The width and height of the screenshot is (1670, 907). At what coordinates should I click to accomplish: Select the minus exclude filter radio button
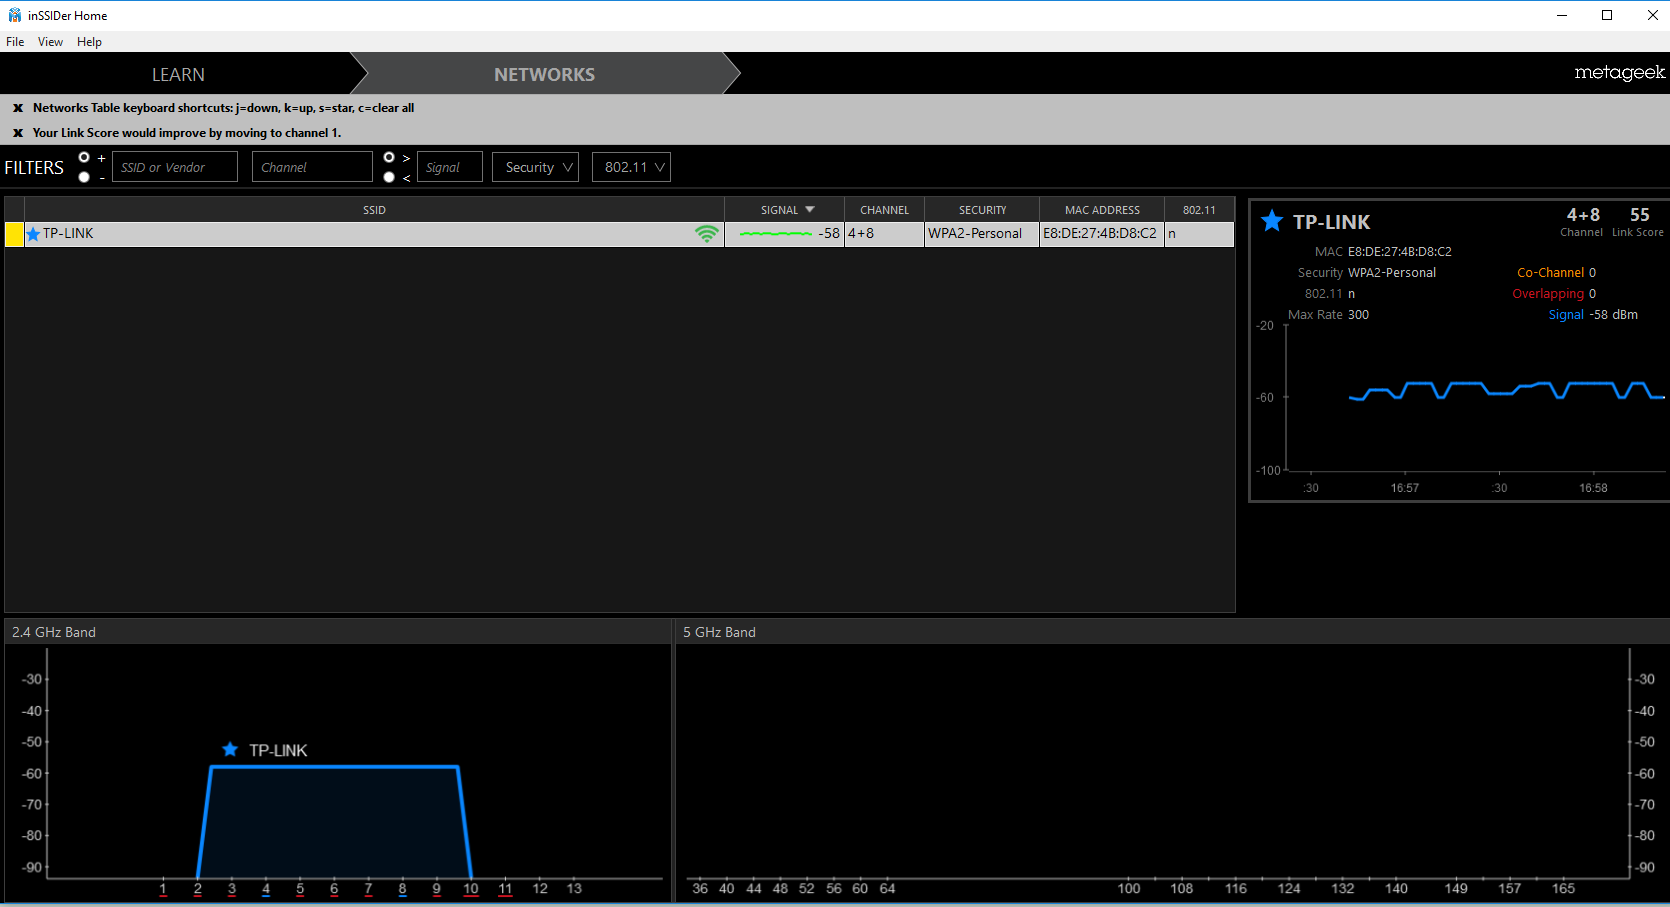click(x=84, y=177)
